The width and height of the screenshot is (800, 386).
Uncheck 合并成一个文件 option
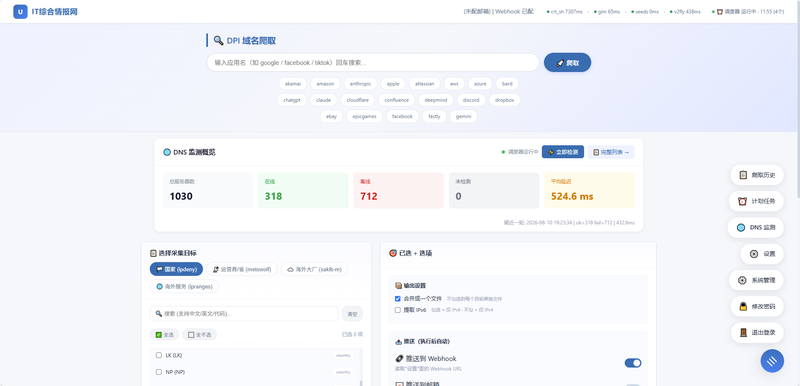[x=398, y=299]
